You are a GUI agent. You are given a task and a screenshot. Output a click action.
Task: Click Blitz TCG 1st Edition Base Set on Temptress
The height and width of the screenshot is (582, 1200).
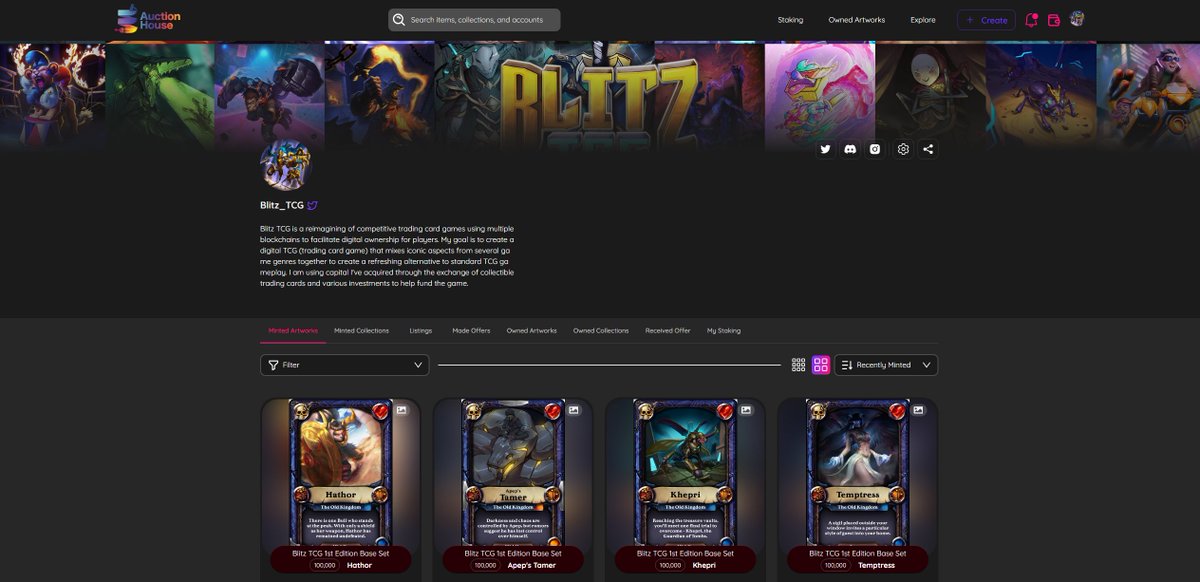857,553
